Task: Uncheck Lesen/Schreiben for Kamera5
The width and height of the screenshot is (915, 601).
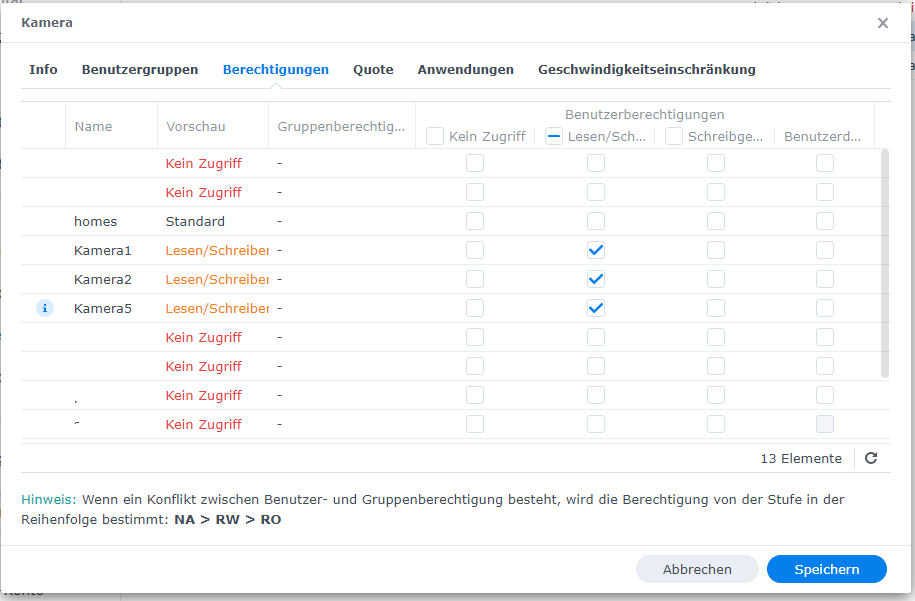Action: (x=596, y=308)
